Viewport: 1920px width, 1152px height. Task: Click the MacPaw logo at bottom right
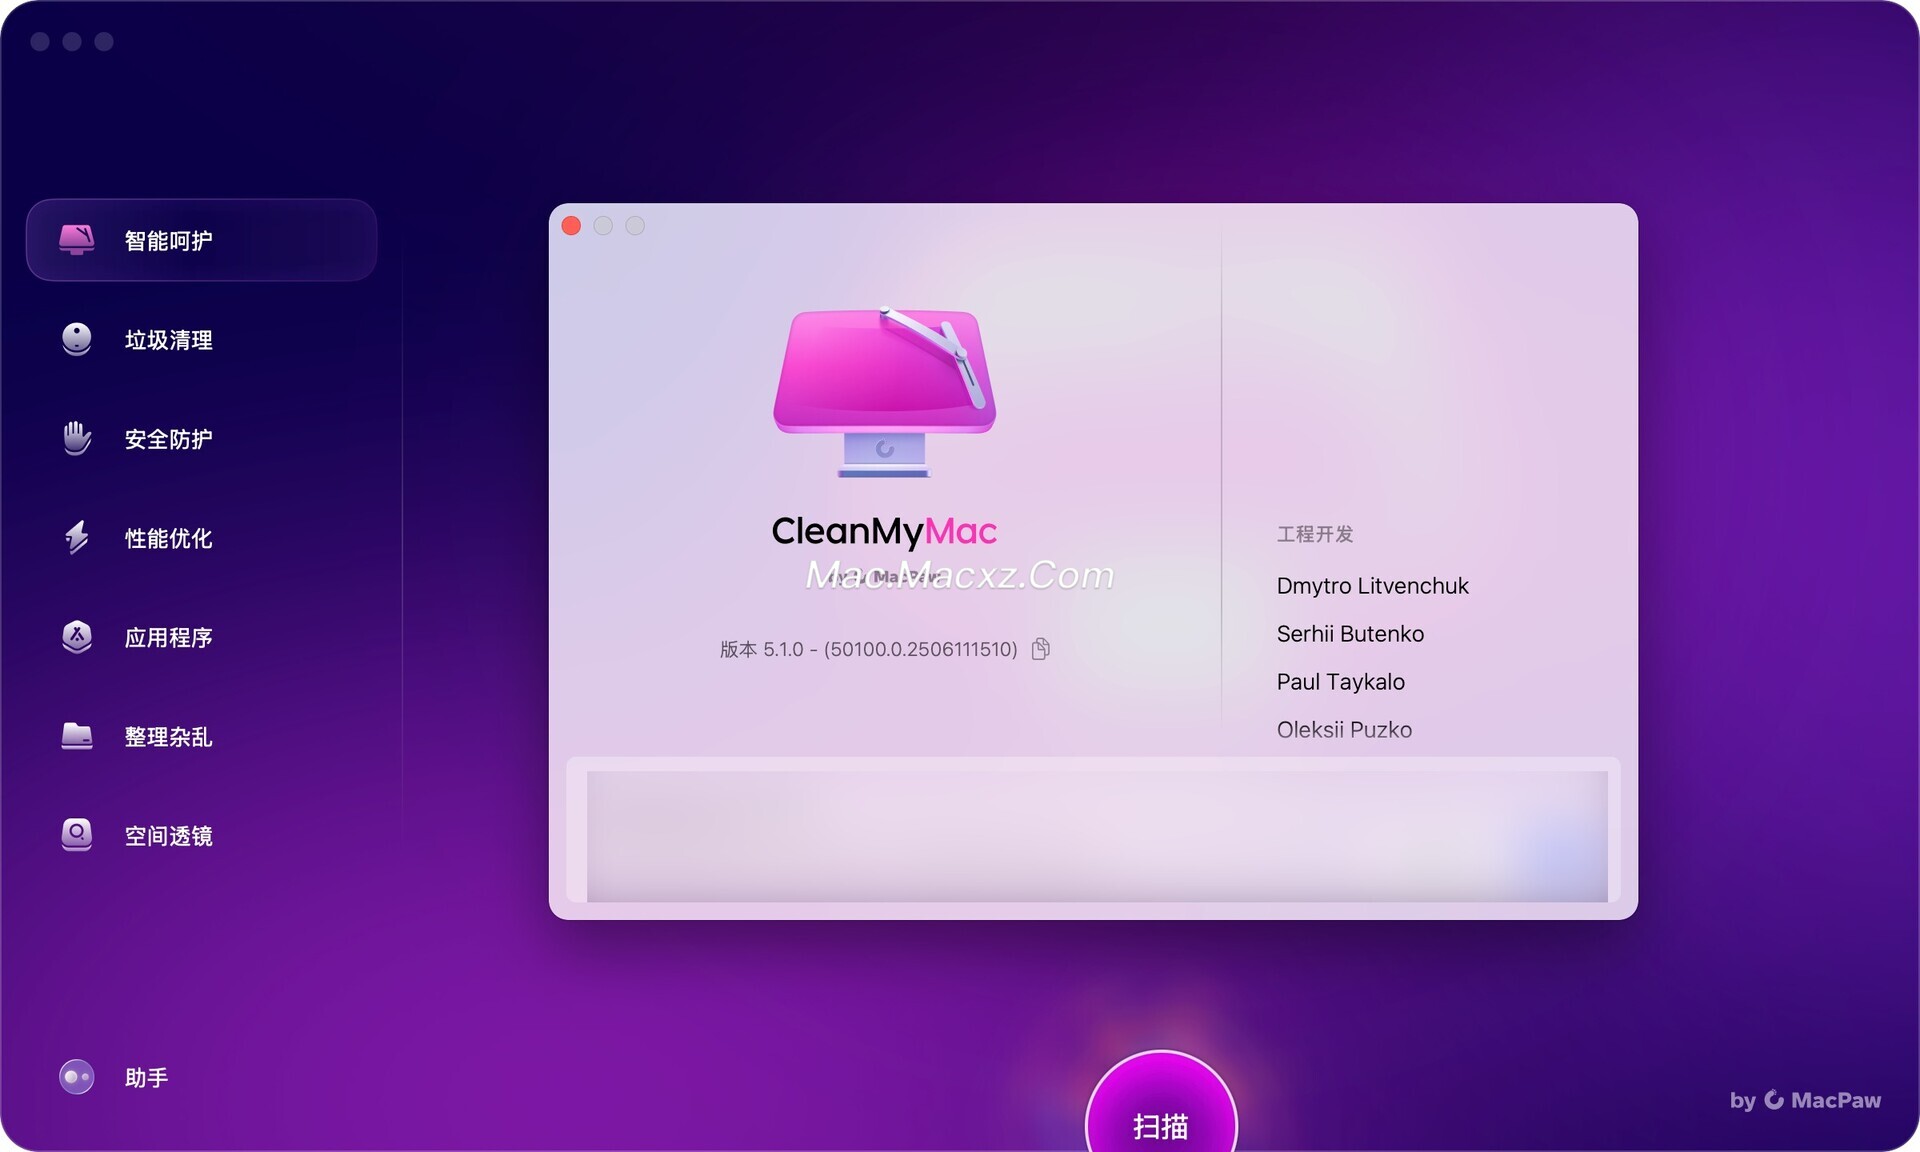coord(1805,1100)
